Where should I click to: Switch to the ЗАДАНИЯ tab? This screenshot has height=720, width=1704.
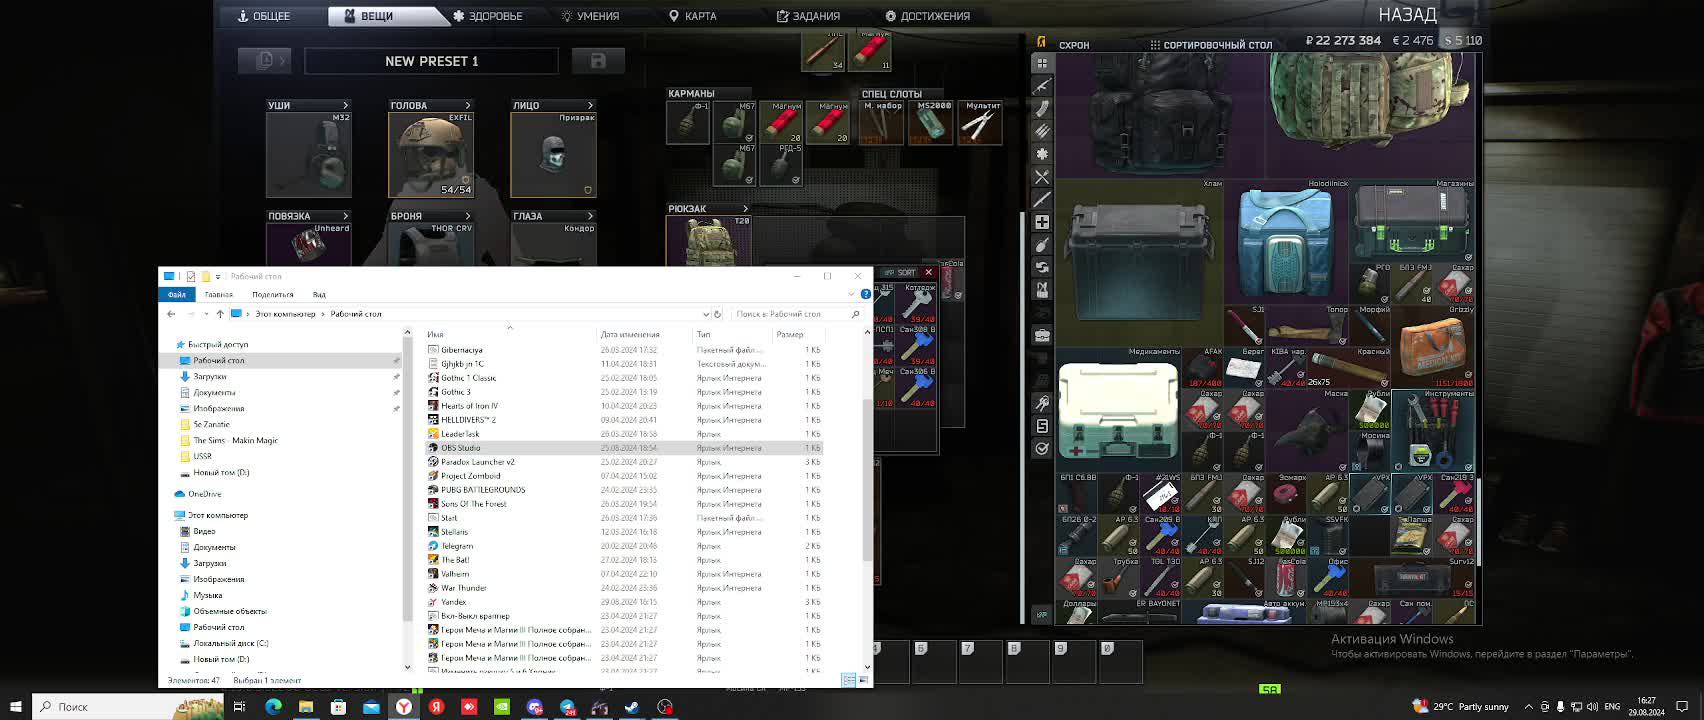(808, 16)
